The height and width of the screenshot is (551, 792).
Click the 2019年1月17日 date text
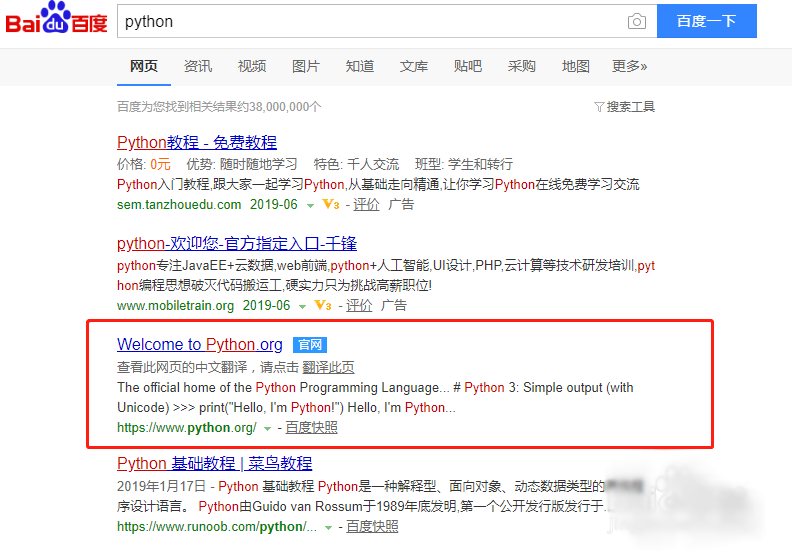pyautogui.click(x=162, y=486)
